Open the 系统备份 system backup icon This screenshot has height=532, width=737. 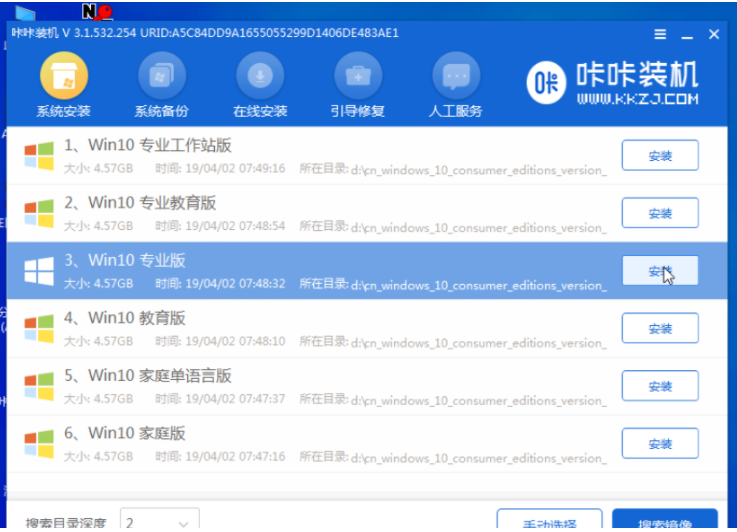coord(162,76)
